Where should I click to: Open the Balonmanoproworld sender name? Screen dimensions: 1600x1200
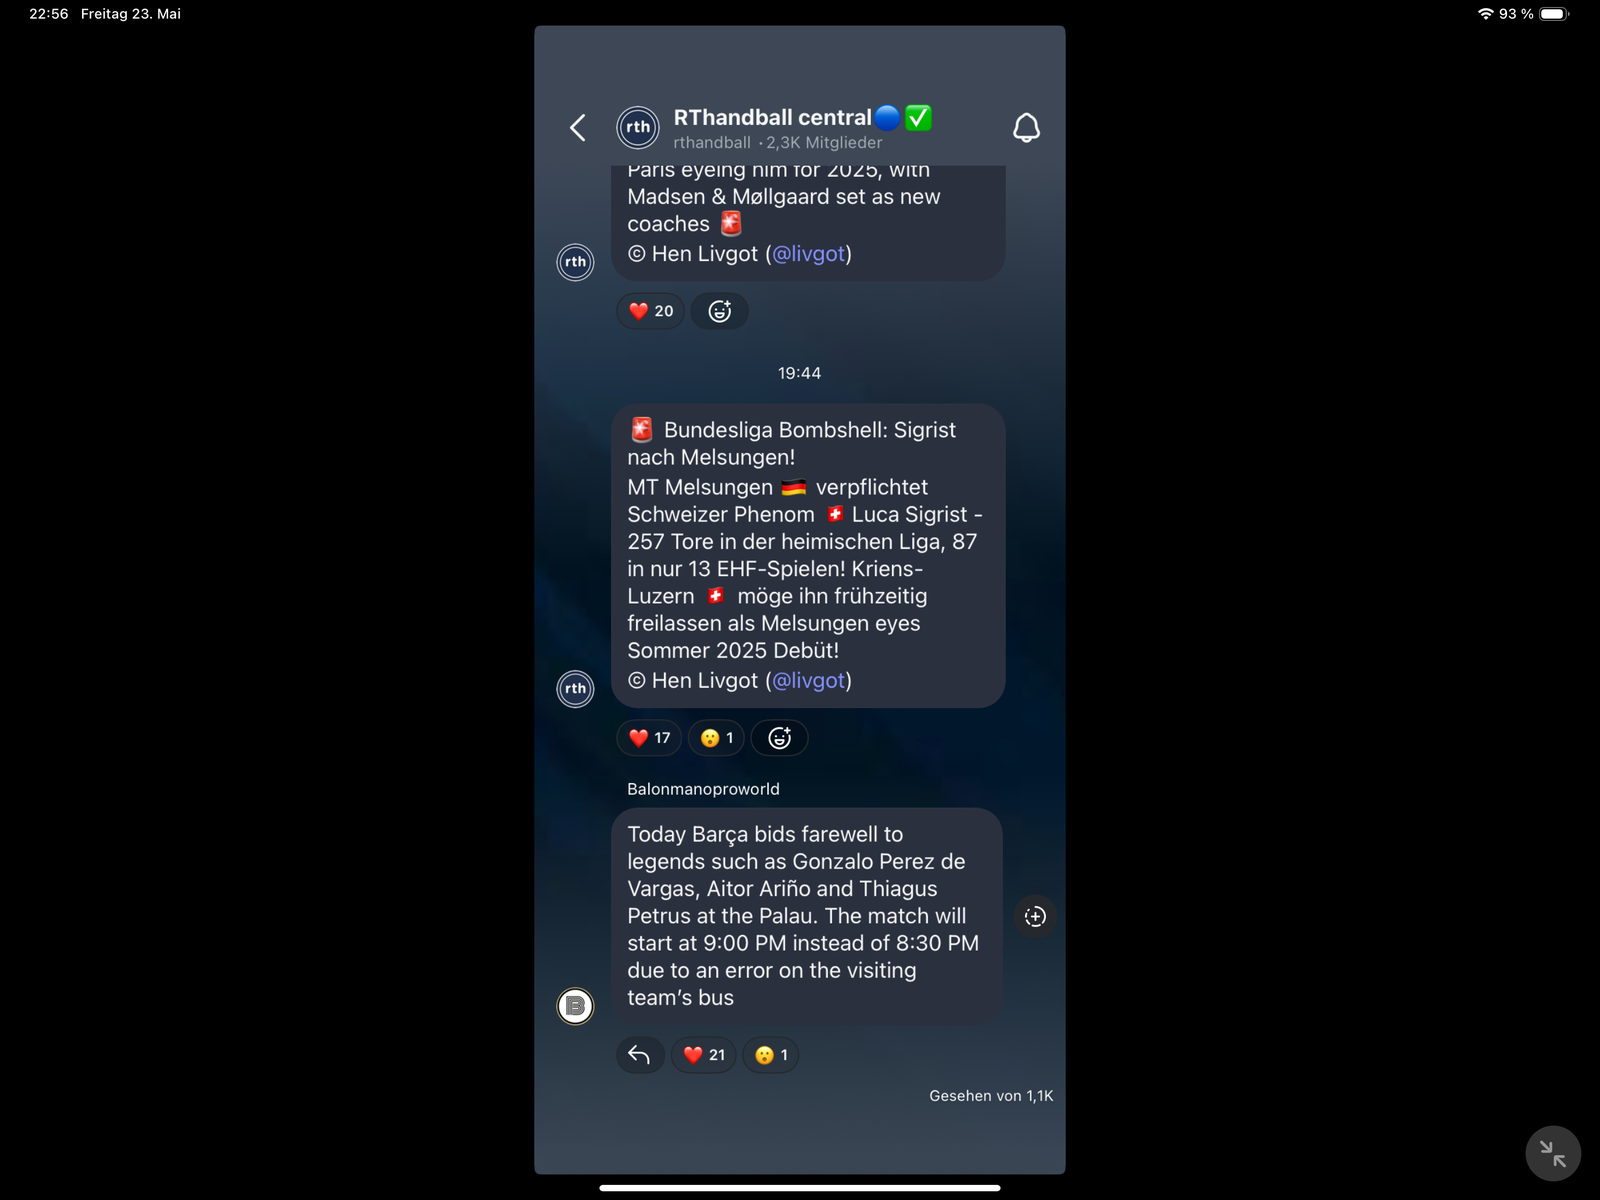click(x=703, y=789)
